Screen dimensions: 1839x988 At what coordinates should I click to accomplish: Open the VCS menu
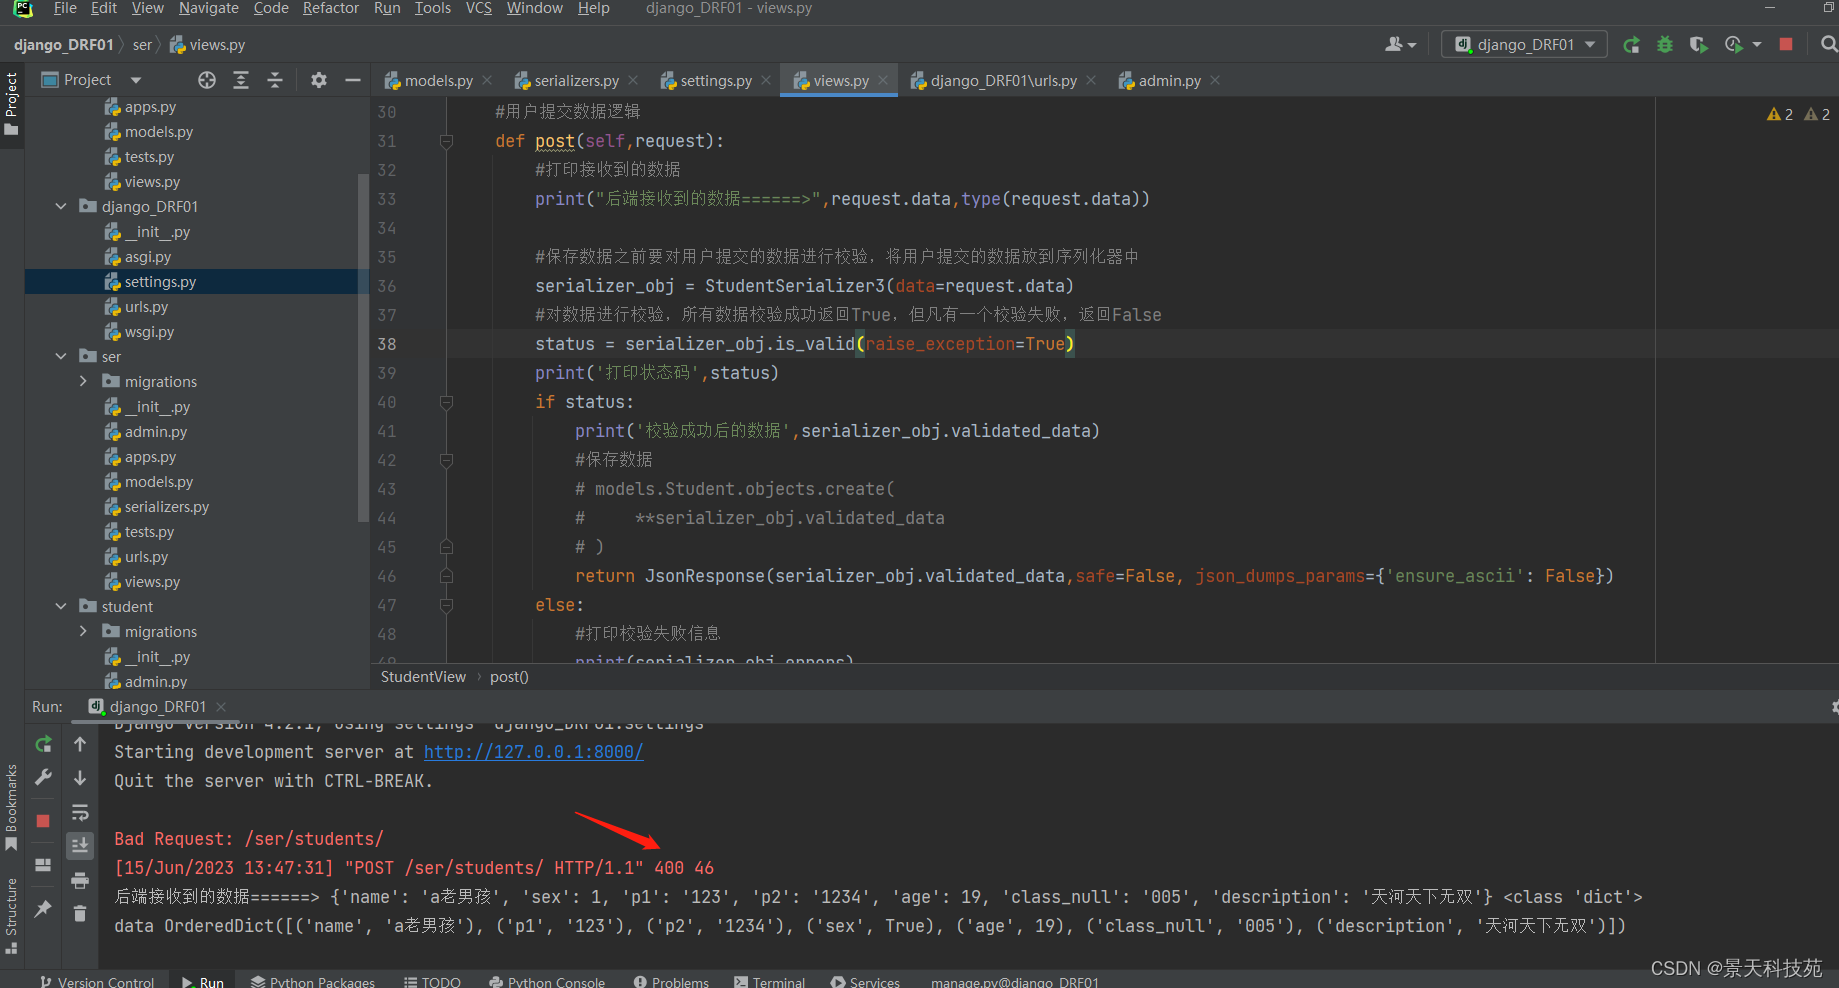point(479,8)
